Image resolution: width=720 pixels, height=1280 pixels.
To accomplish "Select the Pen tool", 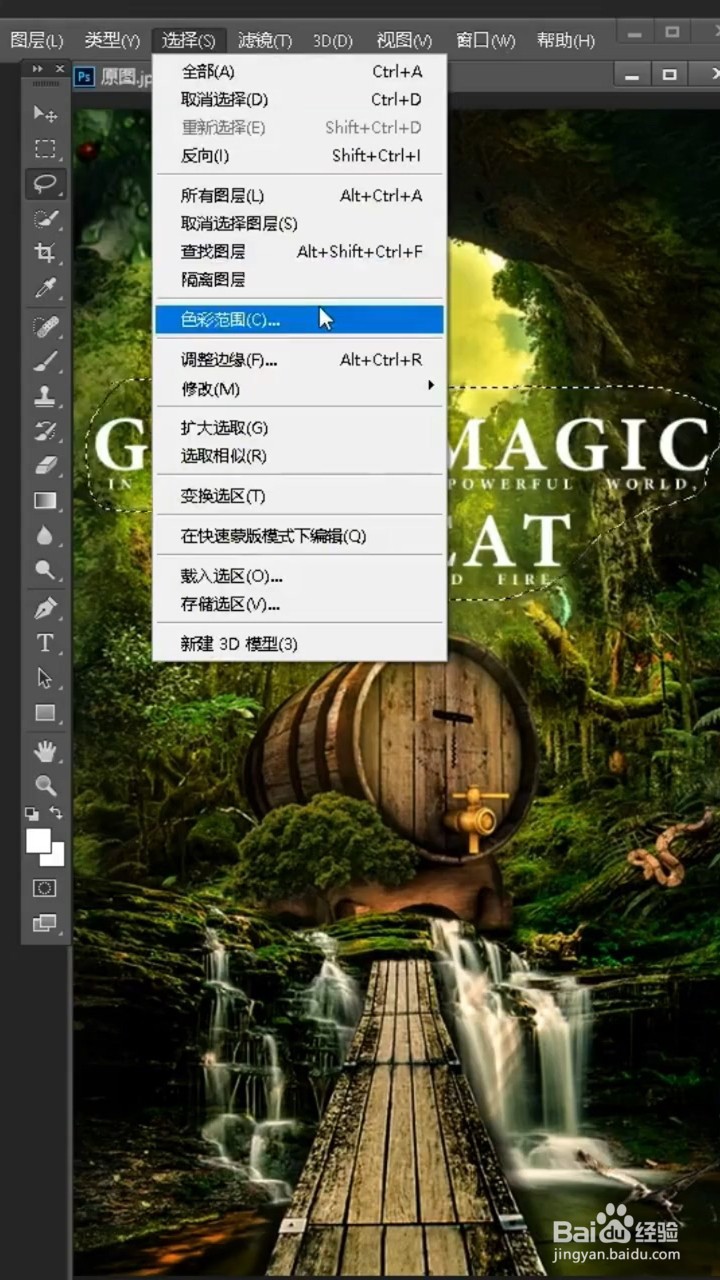I will point(45,608).
